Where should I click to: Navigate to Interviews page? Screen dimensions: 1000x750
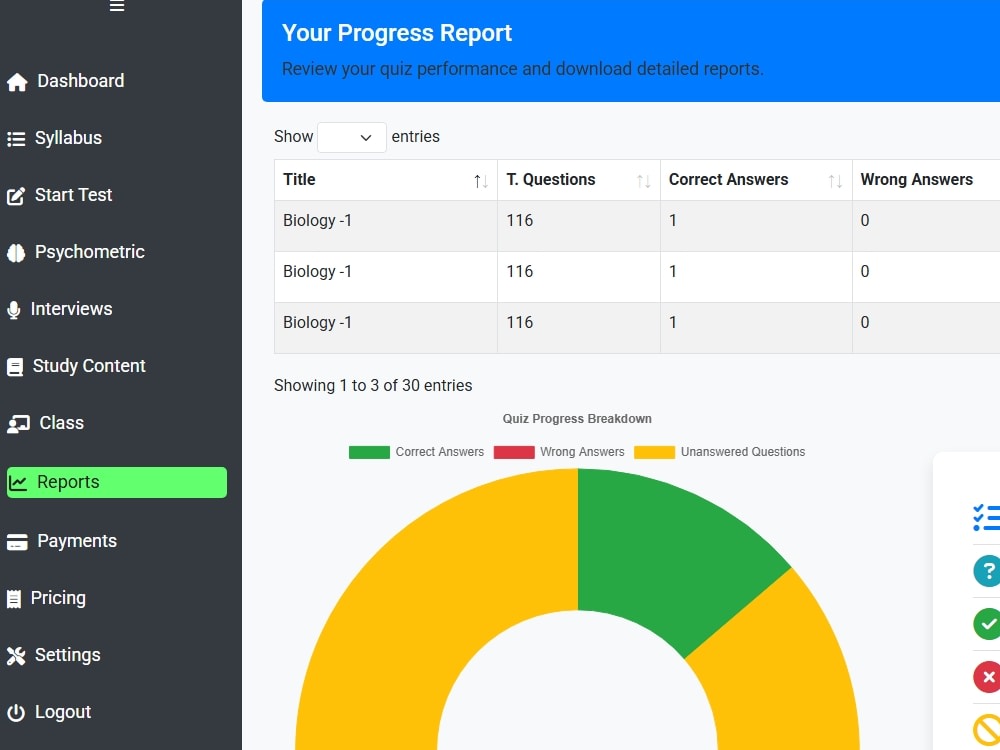(x=71, y=309)
